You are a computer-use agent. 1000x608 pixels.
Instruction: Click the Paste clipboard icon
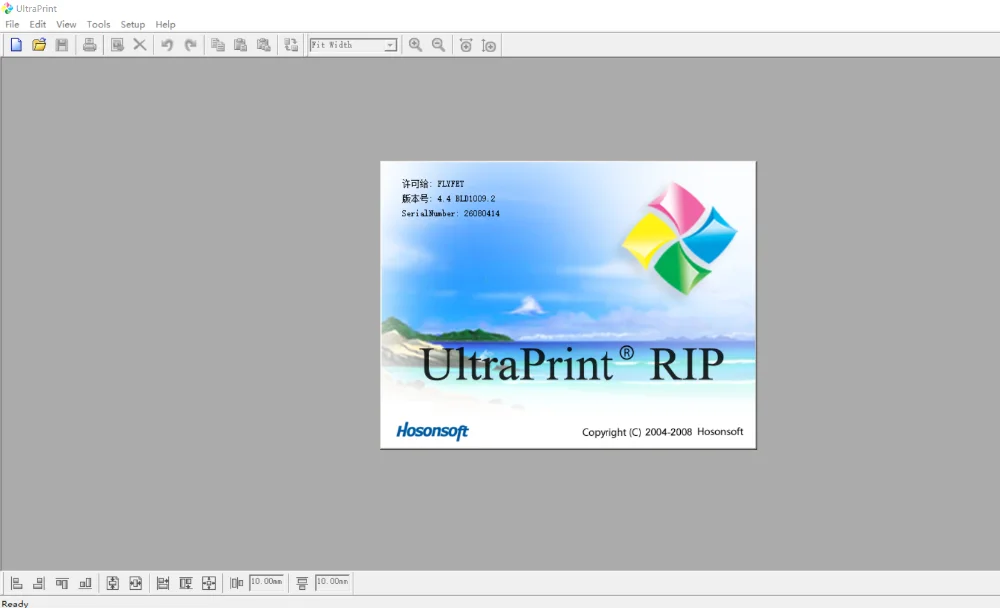click(240, 45)
